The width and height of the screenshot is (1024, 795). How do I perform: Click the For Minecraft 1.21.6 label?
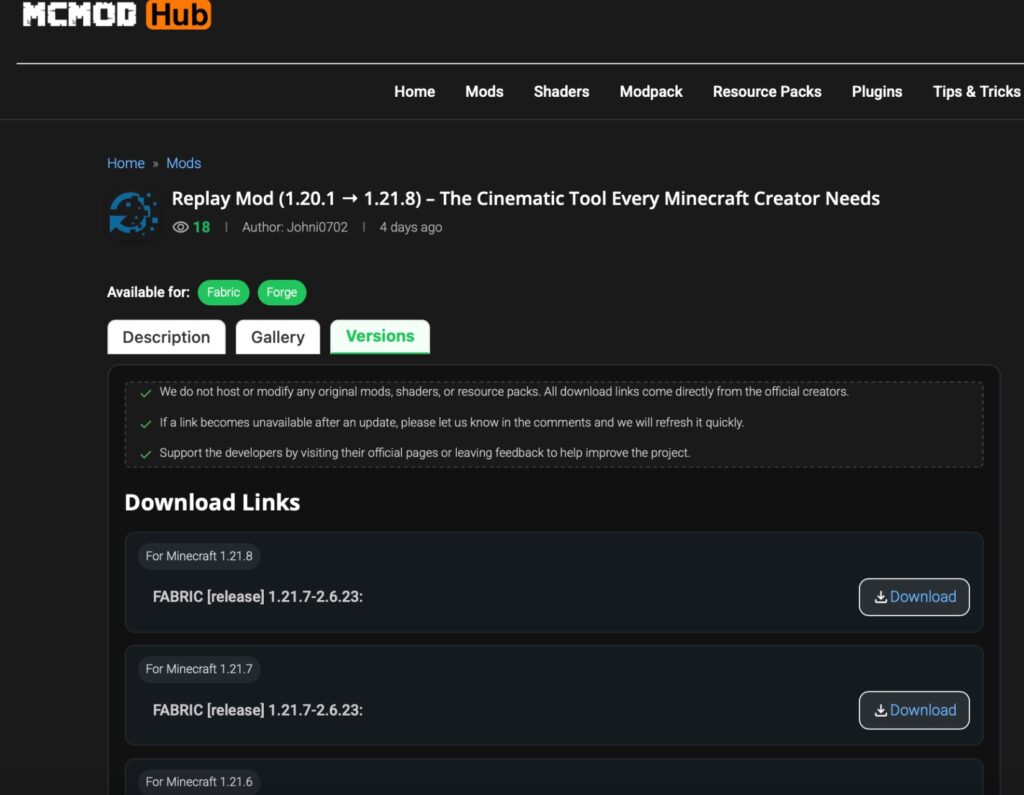point(199,782)
